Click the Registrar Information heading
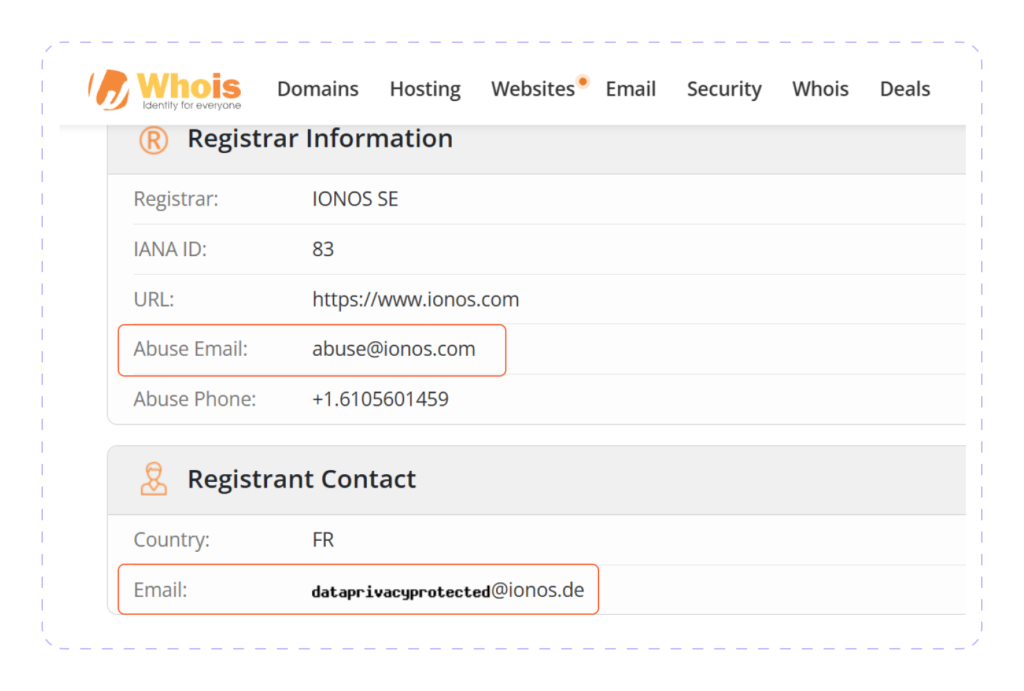 (320, 138)
